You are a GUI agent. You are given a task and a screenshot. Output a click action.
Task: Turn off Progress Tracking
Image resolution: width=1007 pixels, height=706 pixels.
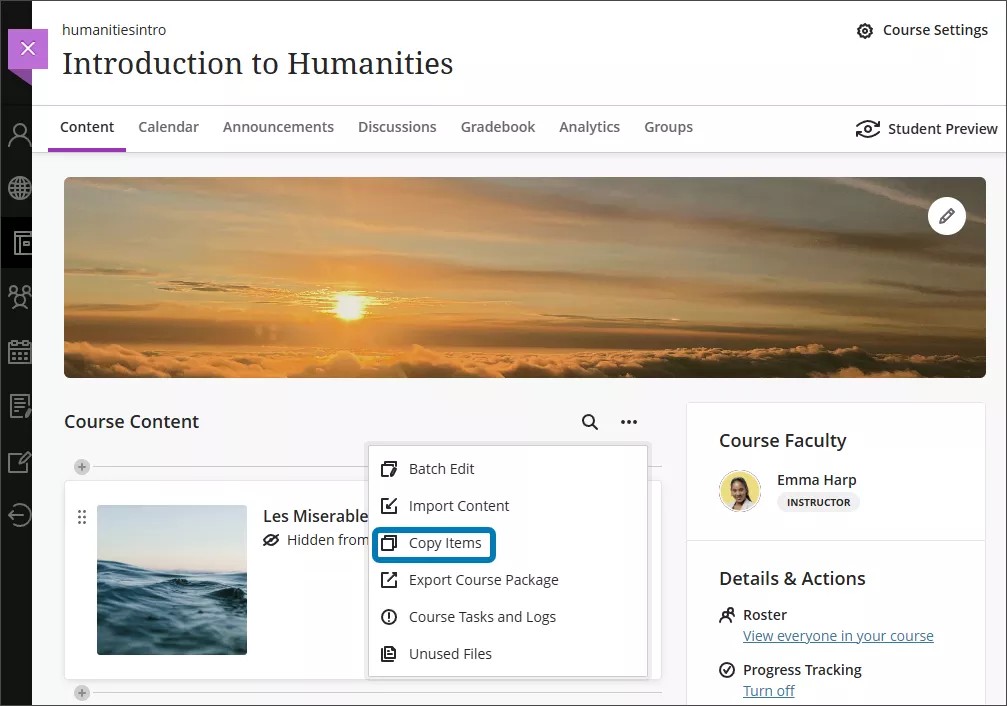point(768,690)
